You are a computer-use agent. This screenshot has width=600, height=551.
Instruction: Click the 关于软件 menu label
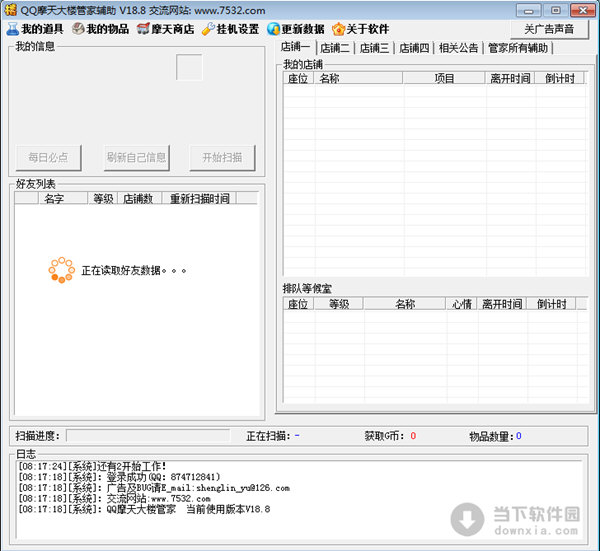click(367, 29)
